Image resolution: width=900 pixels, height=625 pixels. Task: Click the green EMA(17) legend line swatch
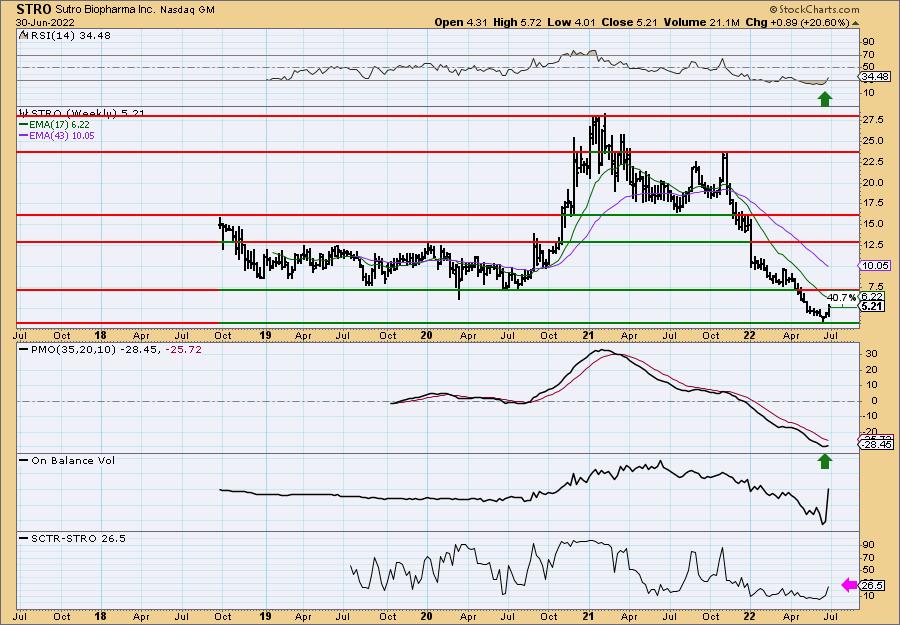(24, 125)
